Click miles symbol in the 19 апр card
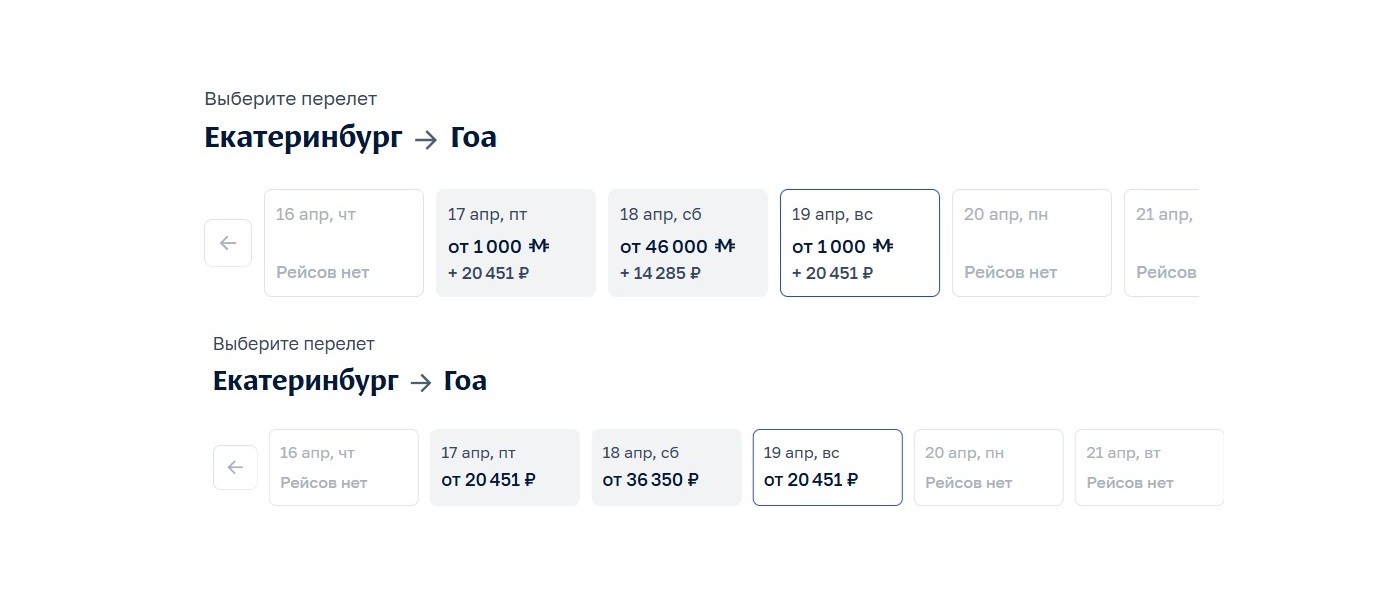The height and width of the screenshot is (608, 1395). pos(883,246)
